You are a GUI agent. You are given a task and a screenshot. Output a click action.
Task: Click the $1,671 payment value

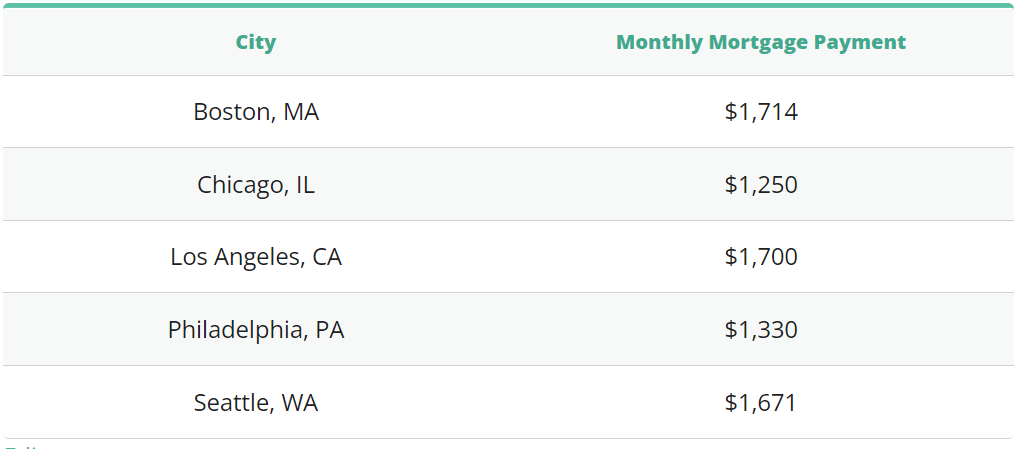[x=760, y=403]
